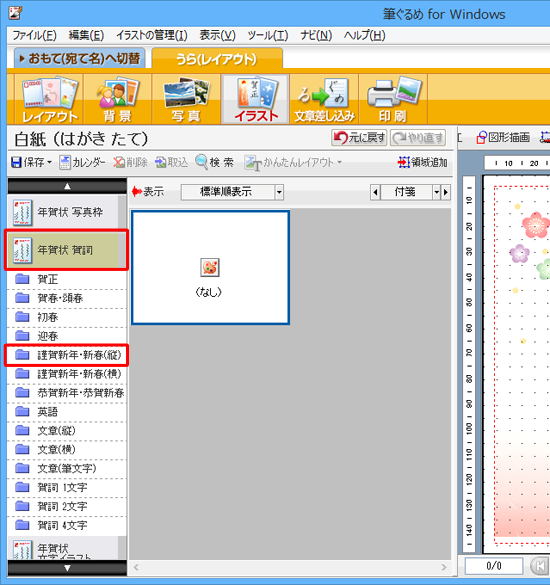The image size is (550, 585).
Task: Open the 賀正 folder
Action: point(66,279)
